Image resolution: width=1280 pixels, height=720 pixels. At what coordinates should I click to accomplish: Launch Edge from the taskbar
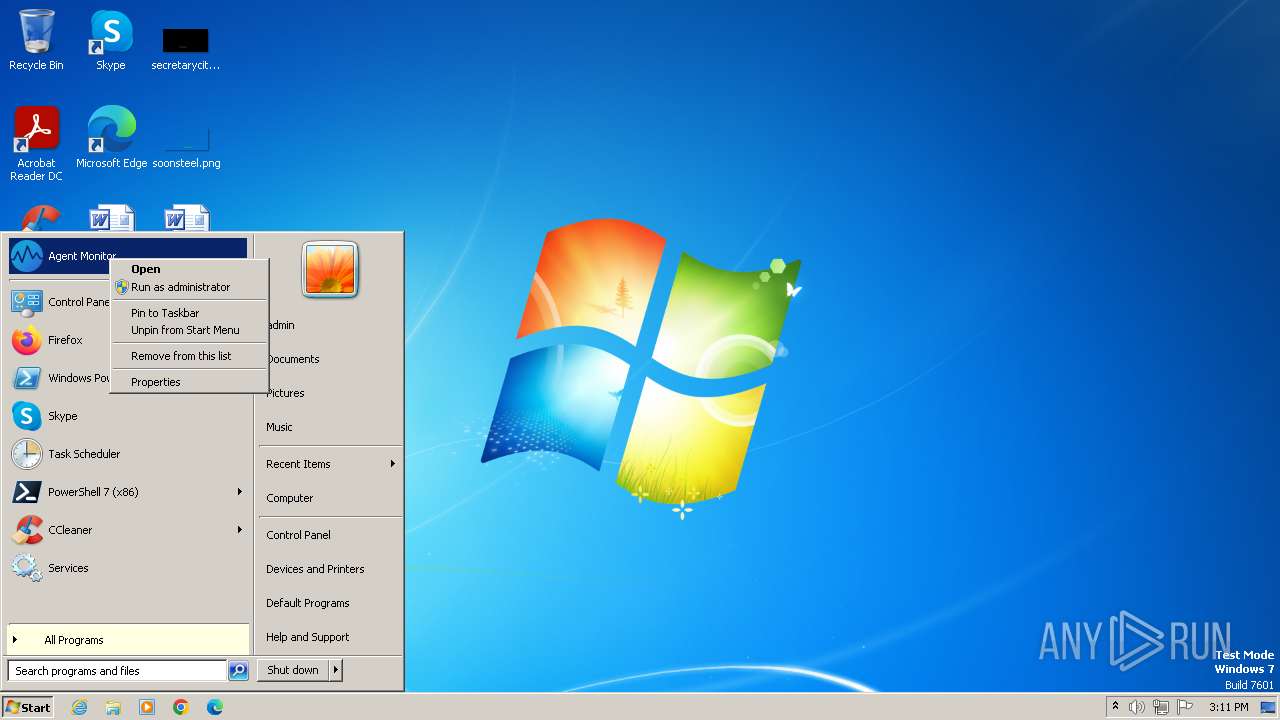215,707
